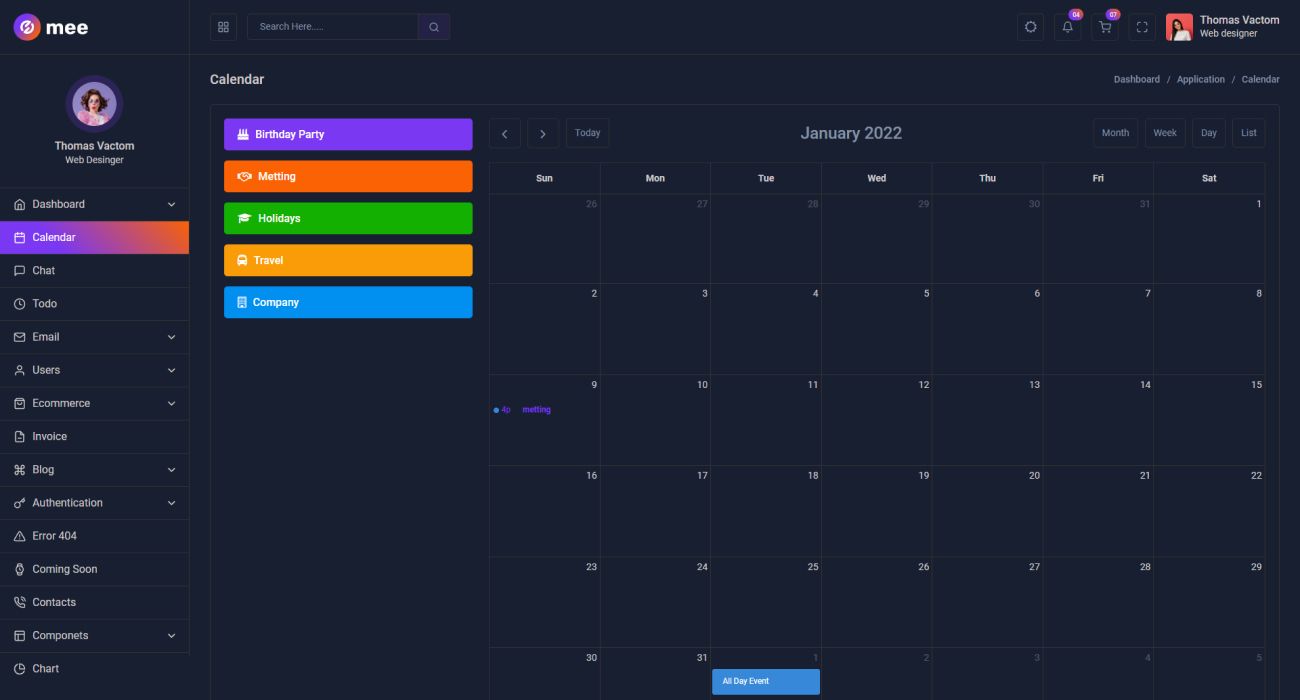This screenshot has height=700, width=1300.
Task: Click the Contacts phone icon
Action: [x=19, y=603]
